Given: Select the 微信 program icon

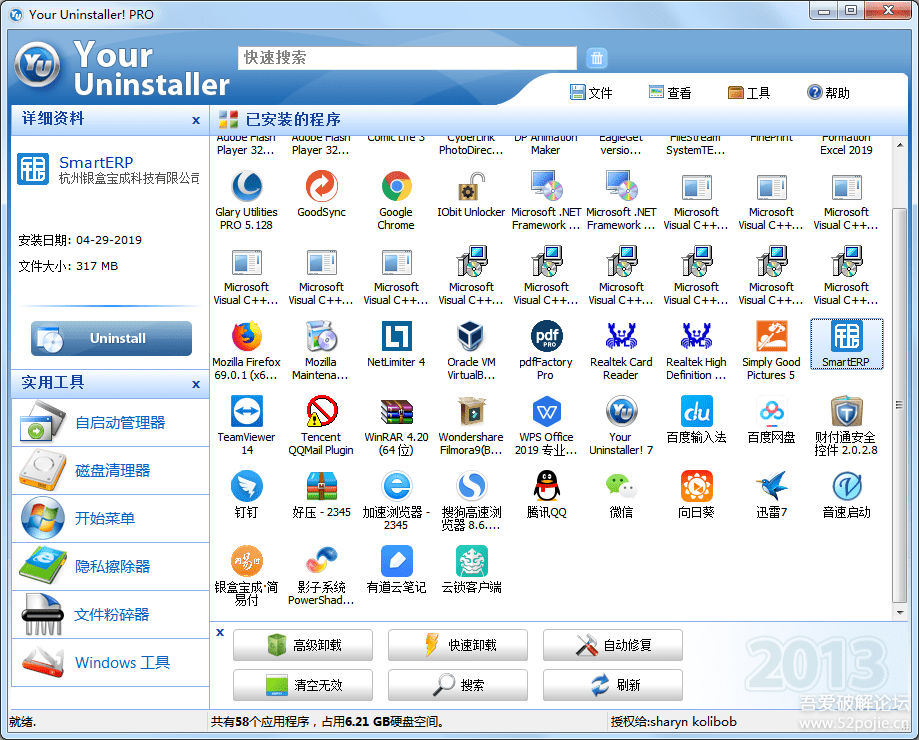Looking at the screenshot, I should [621, 486].
